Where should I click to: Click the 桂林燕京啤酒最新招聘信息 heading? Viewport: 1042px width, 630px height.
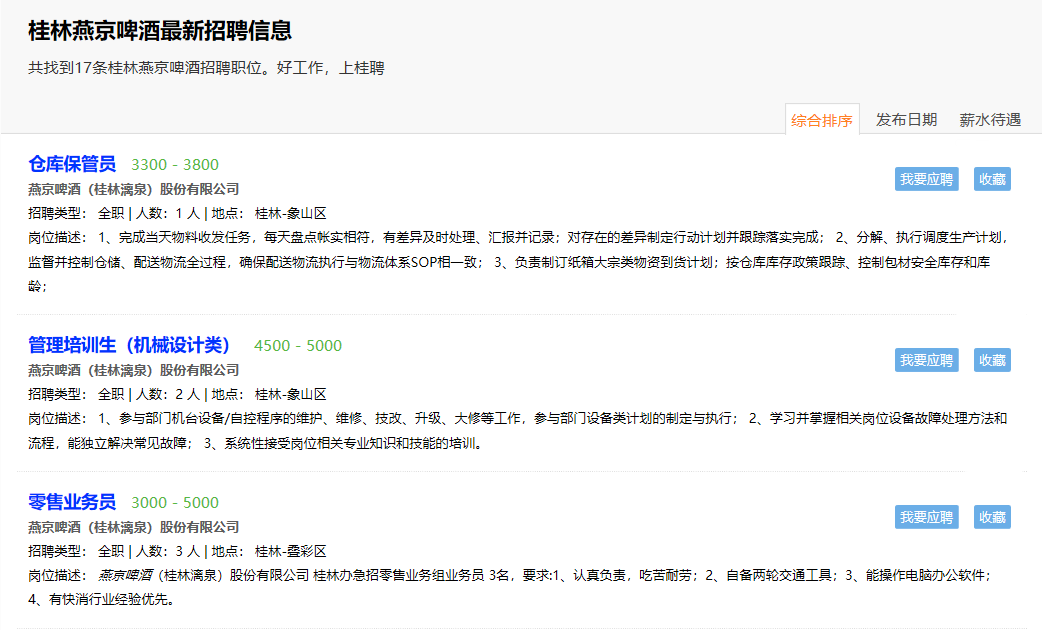click(160, 31)
